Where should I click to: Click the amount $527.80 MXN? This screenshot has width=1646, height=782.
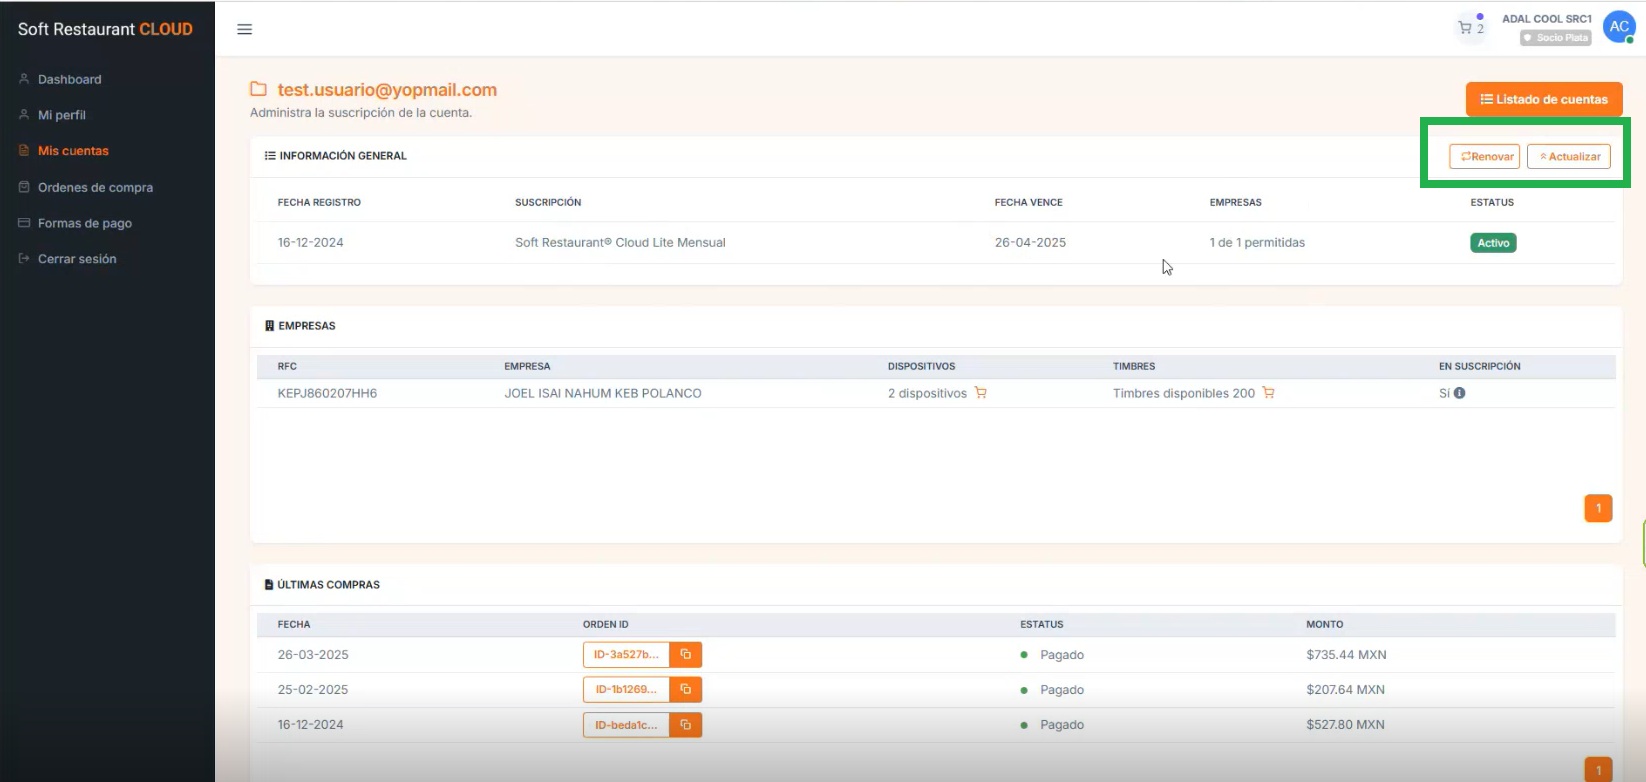click(x=1345, y=725)
